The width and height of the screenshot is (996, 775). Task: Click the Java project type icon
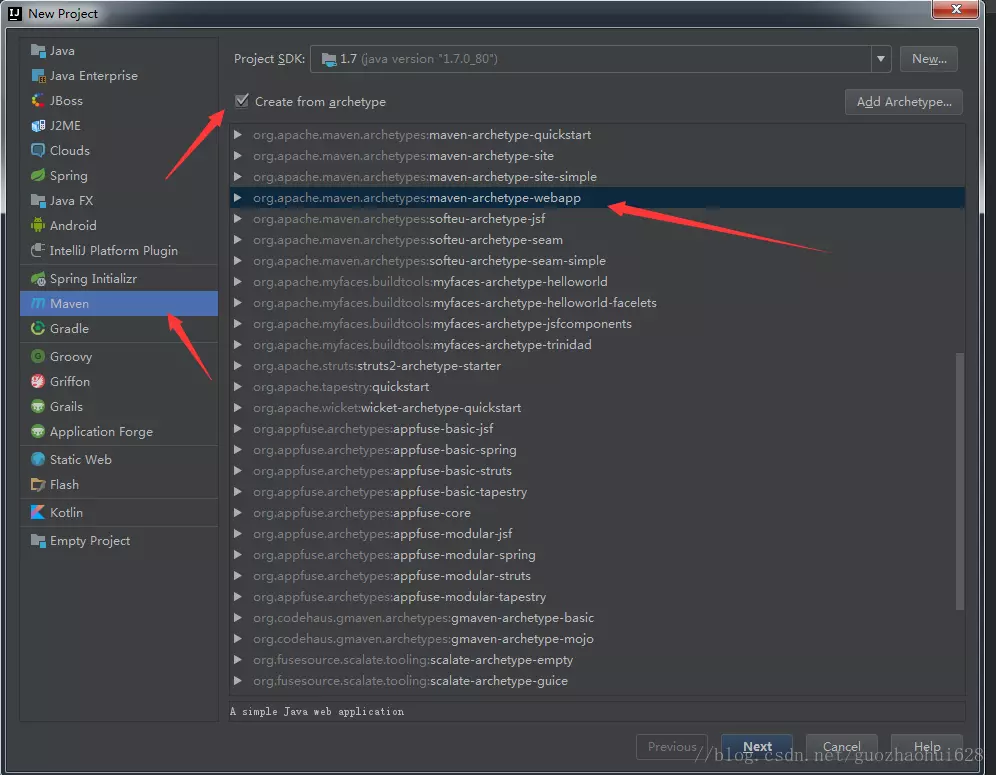point(38,51)
